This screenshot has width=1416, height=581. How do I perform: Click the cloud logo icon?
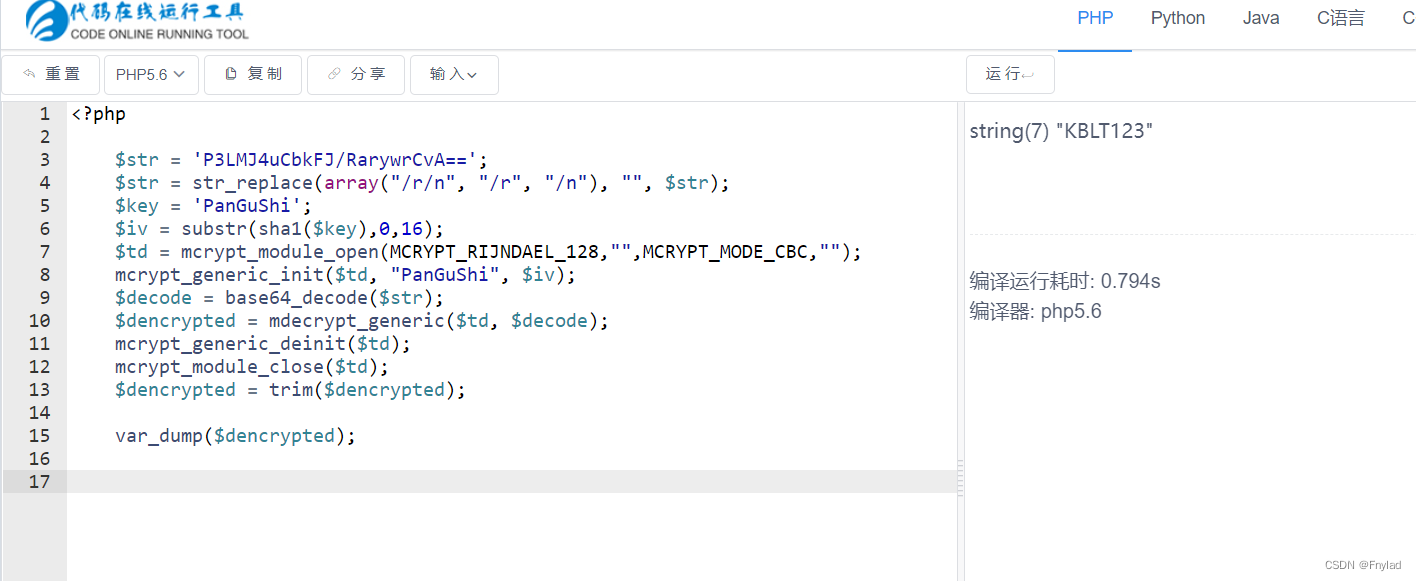[45, 21]
